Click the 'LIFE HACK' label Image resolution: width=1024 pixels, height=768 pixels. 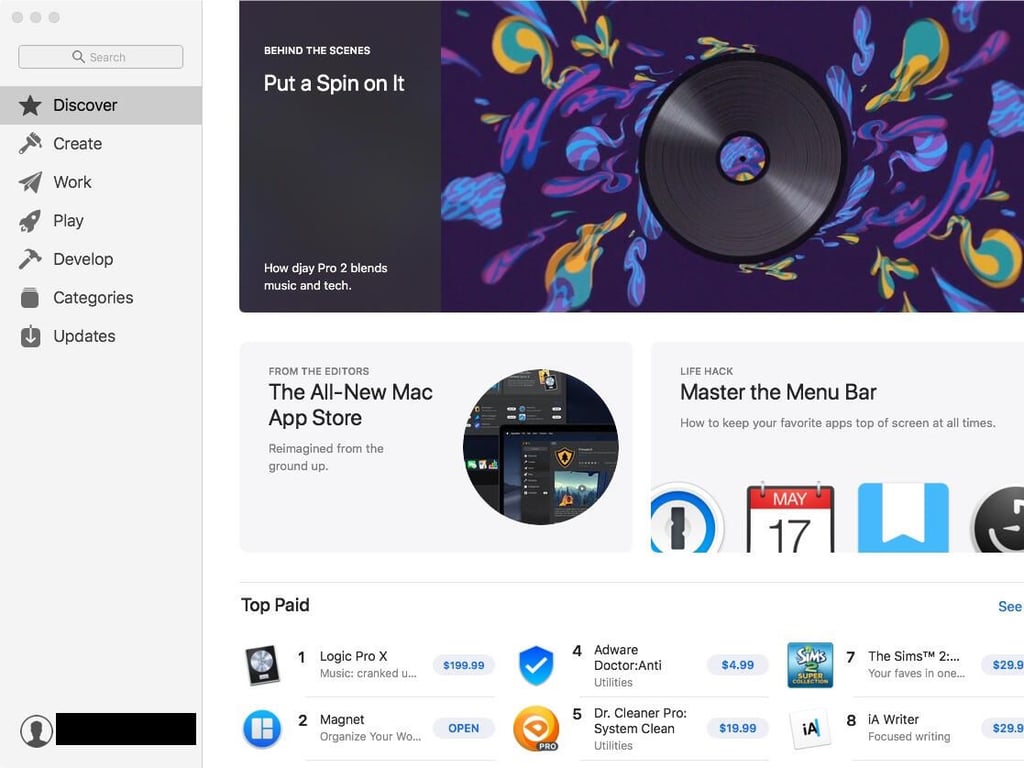707,372
